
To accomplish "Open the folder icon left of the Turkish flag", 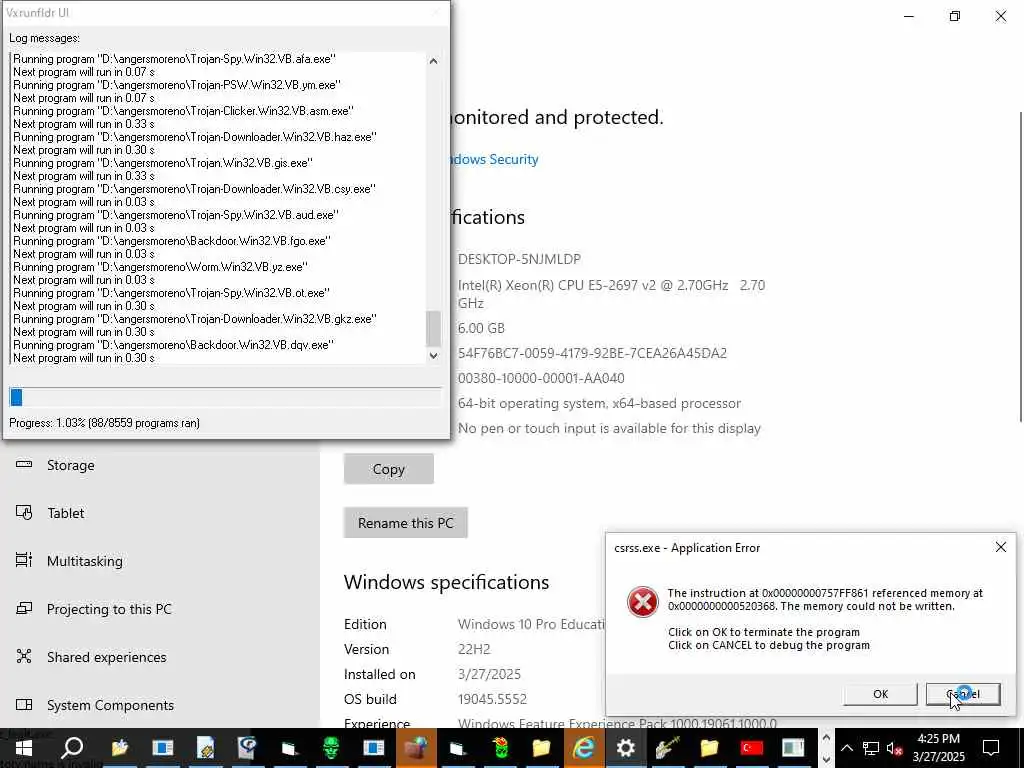I will (x=709, y=748).
